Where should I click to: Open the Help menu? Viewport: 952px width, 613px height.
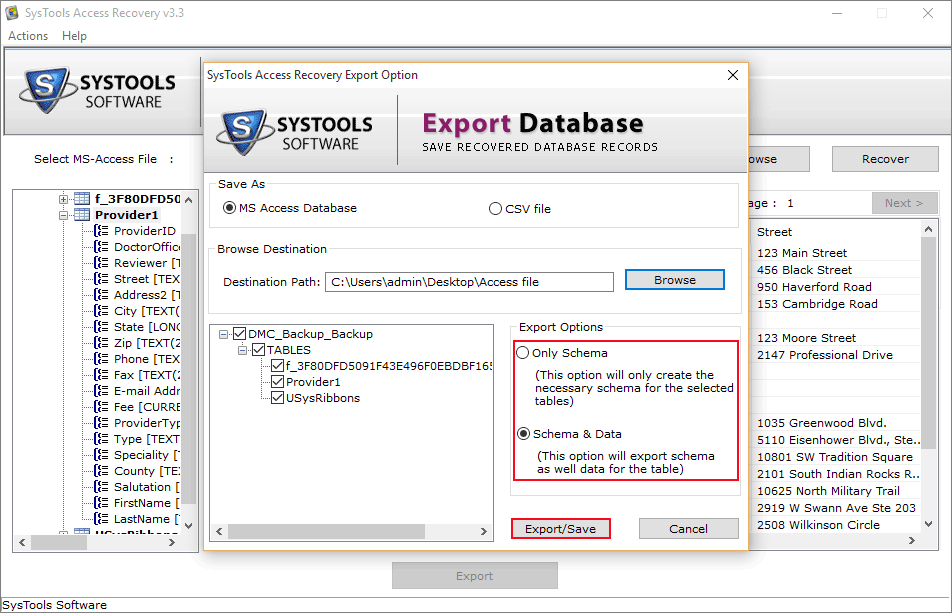coord(74,36)
